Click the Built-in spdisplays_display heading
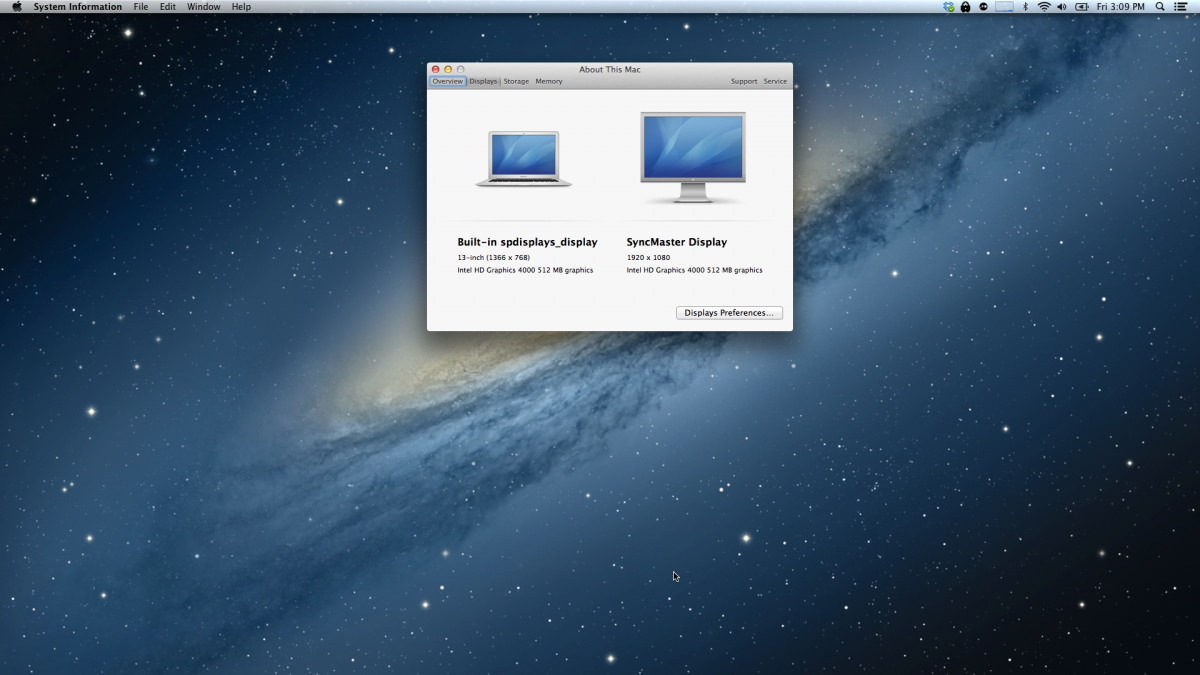Image resolution: width=1200 pixels, height=675 pixels. 527,242
